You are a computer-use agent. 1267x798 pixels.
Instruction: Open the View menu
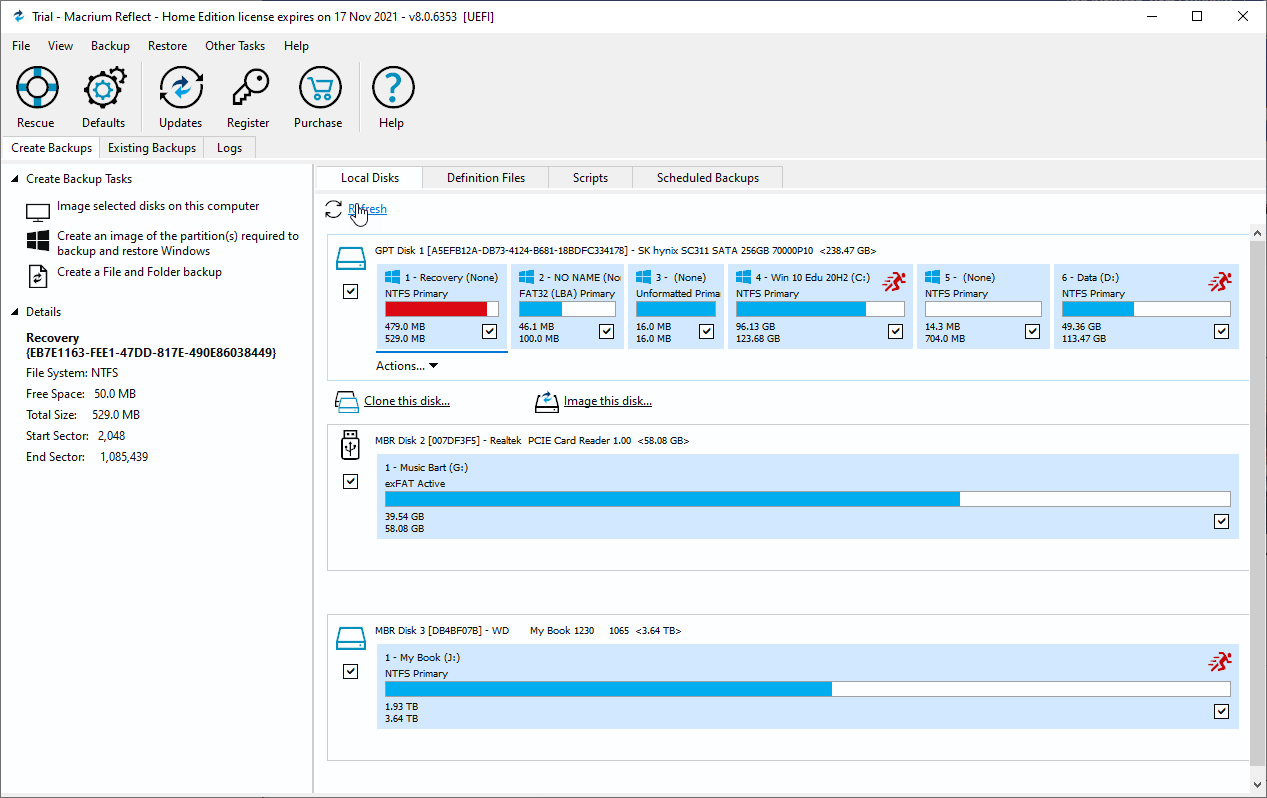[x=61, y=46]
